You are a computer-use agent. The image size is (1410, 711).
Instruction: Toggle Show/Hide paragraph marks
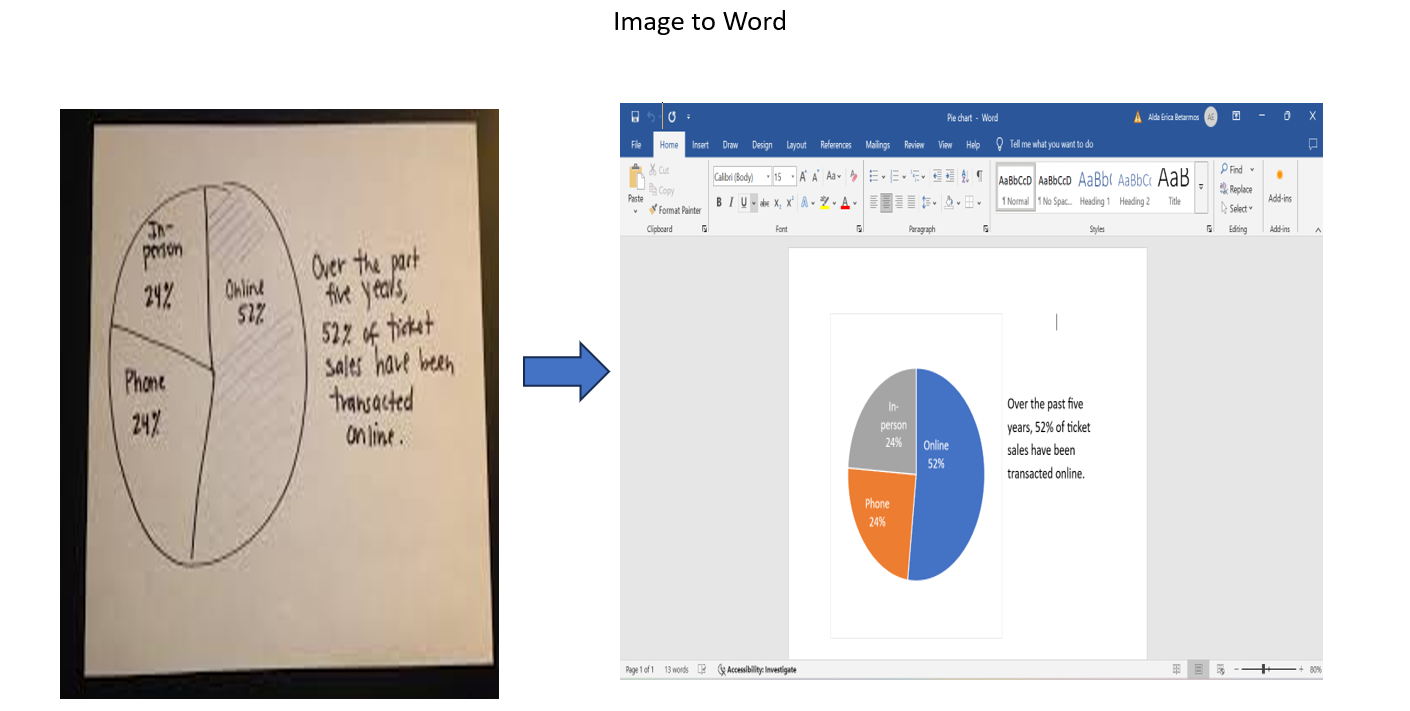tap(979, 177)
